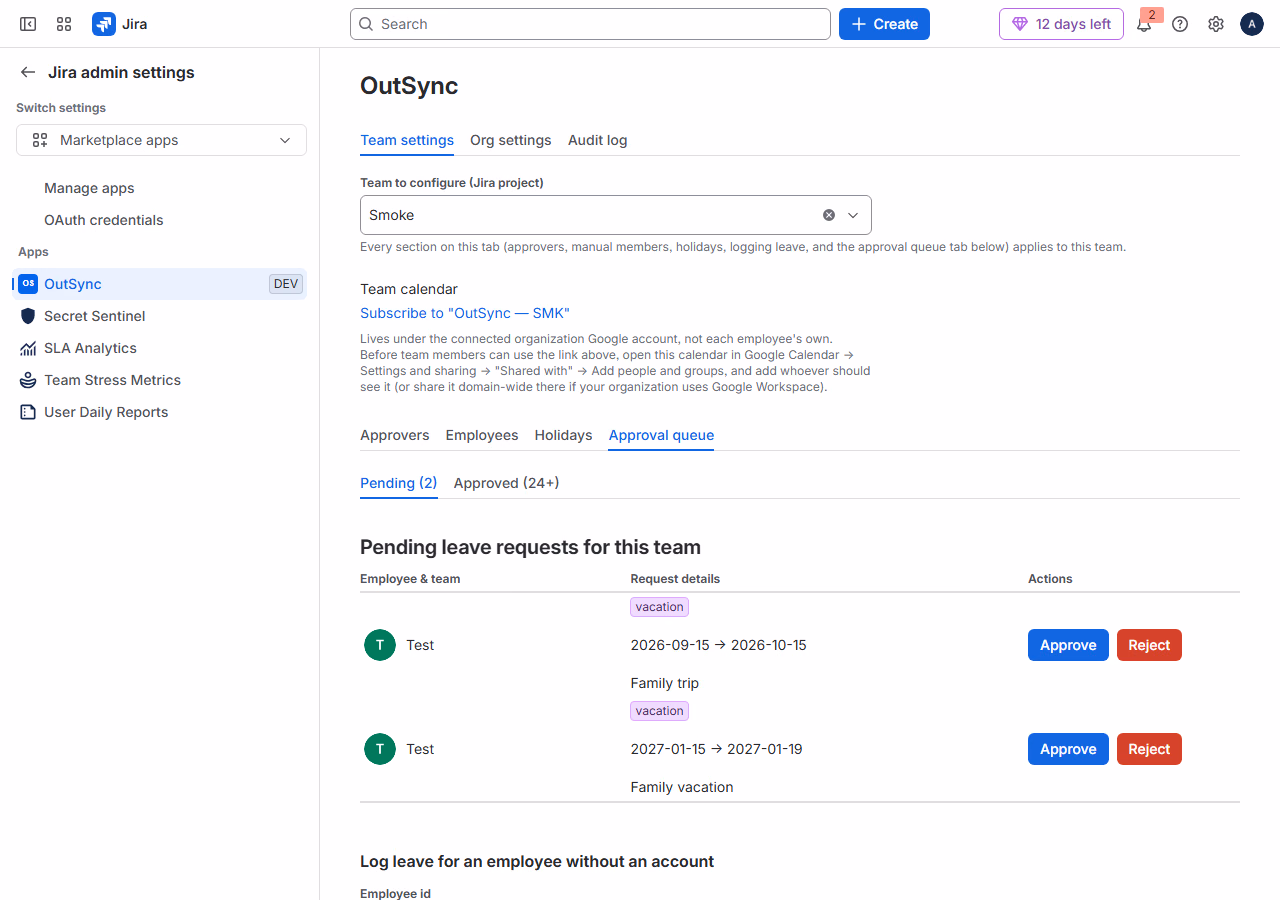Click the vacation tag above 2026-09-15
The image size is (1280, 900).
click(660, 607)
